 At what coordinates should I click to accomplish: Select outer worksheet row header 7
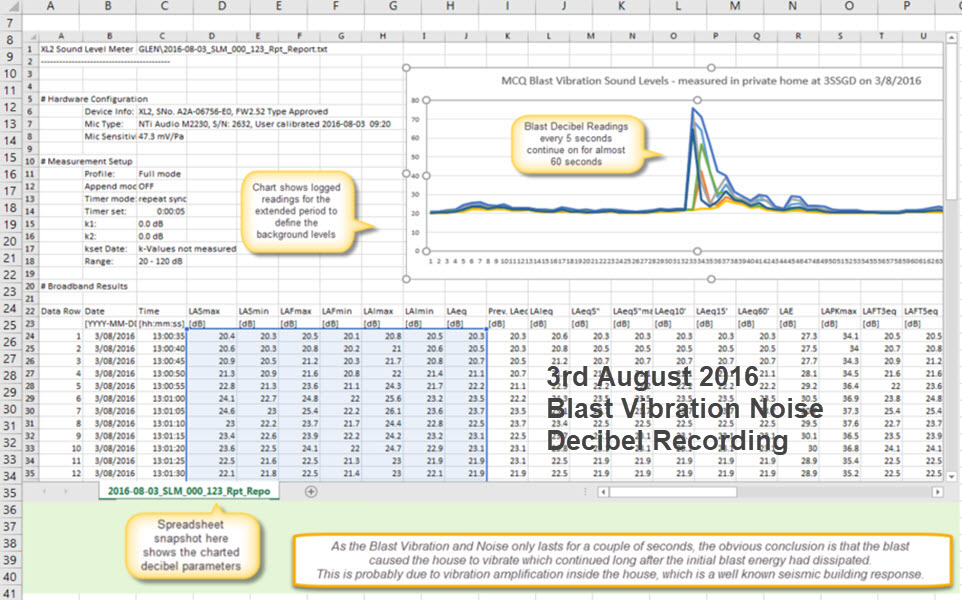point(10,23)
